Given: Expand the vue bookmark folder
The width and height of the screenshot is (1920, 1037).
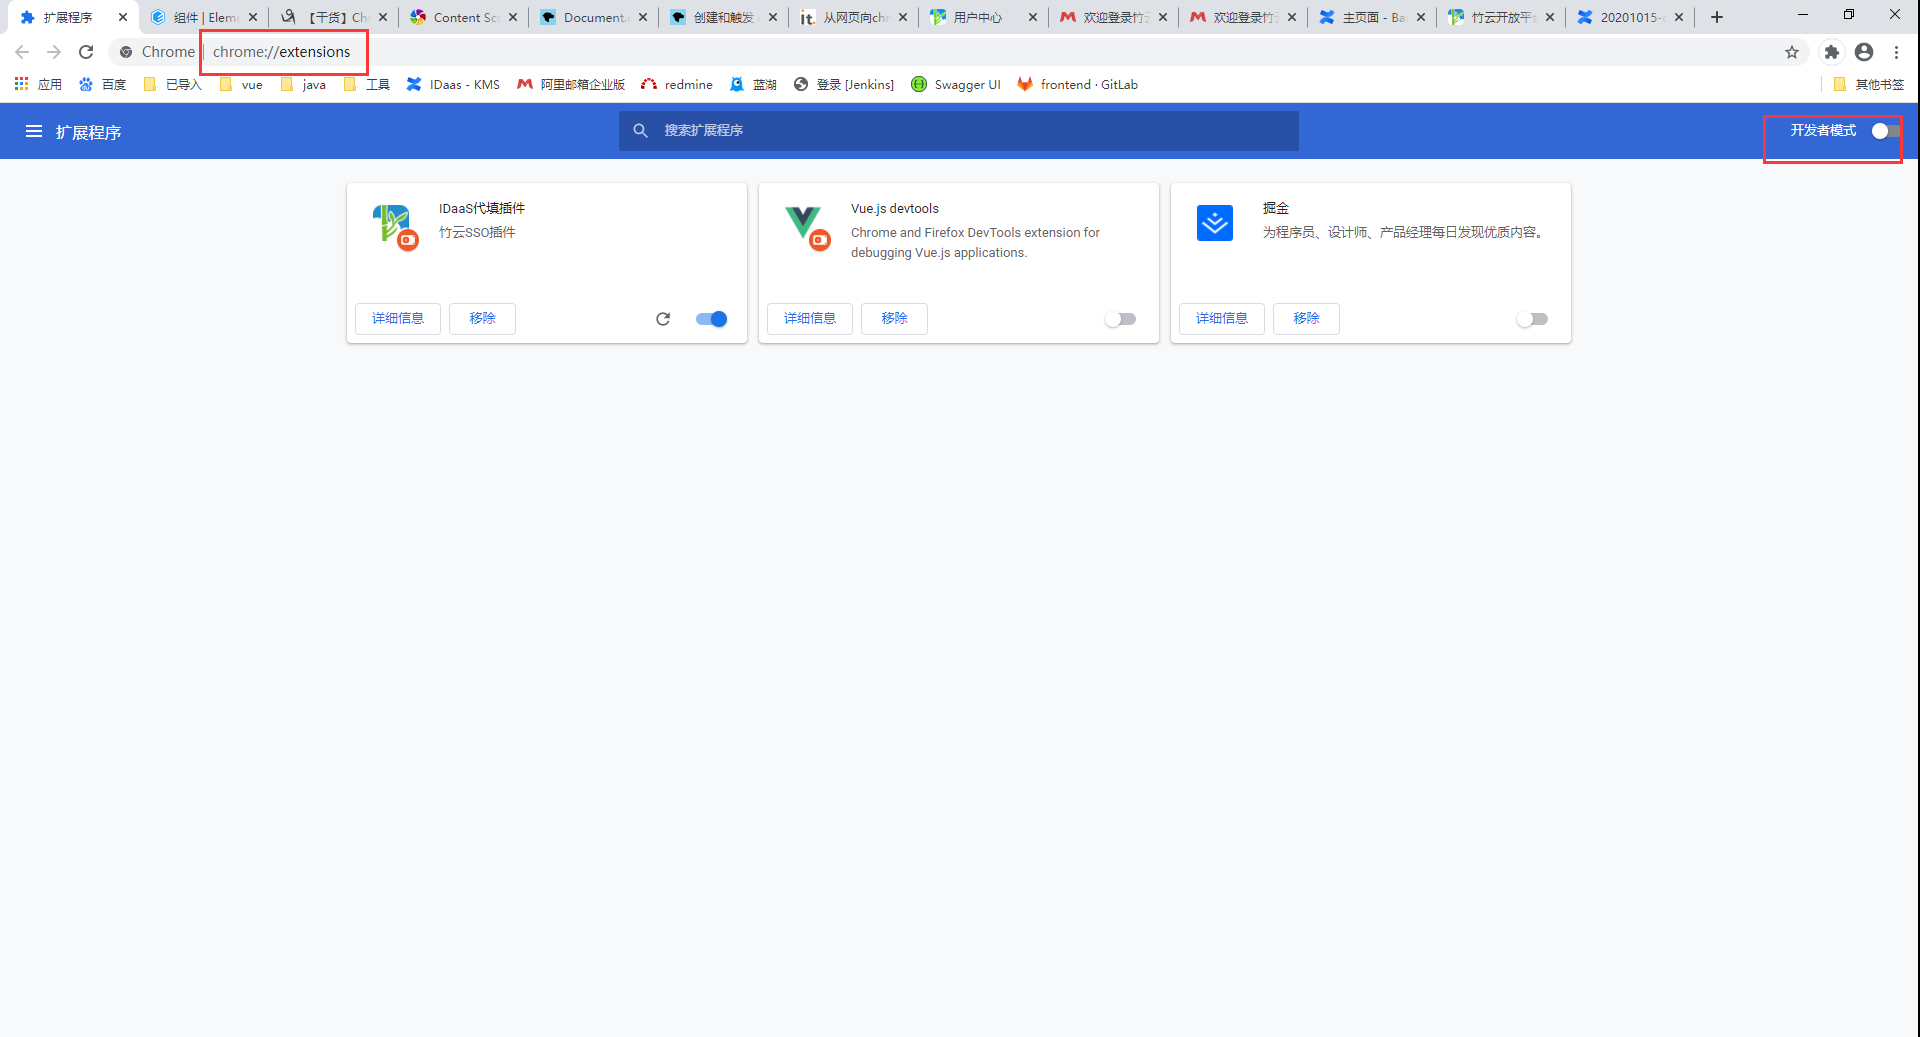Looking at the screenshot, I should point(241,85).
